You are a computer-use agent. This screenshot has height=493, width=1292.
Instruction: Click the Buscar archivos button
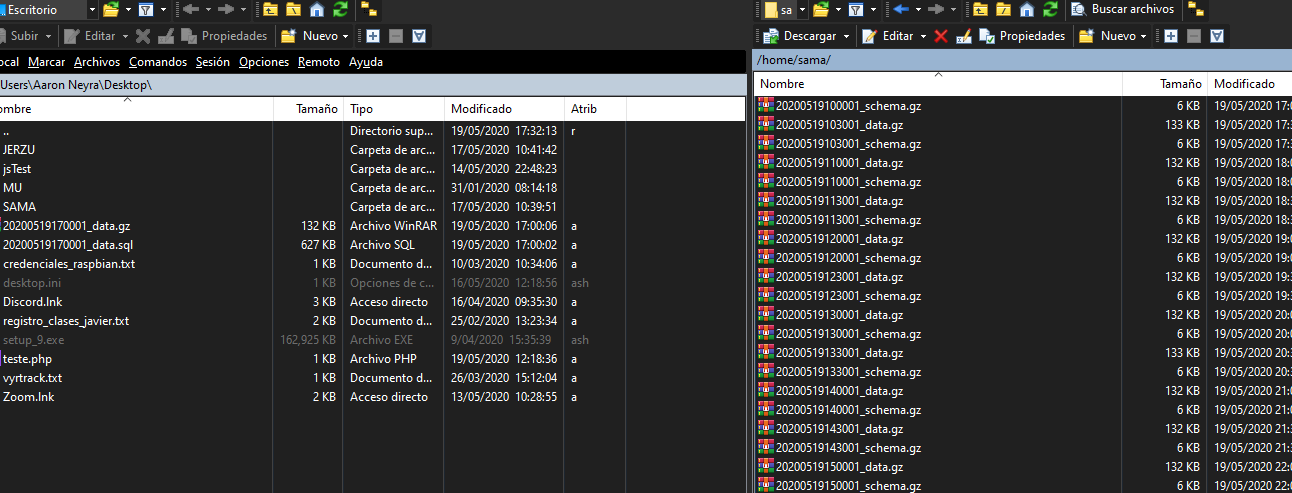[1124, 10]
